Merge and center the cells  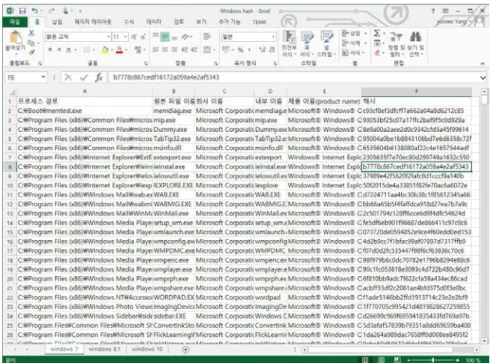tap(207, 50)
